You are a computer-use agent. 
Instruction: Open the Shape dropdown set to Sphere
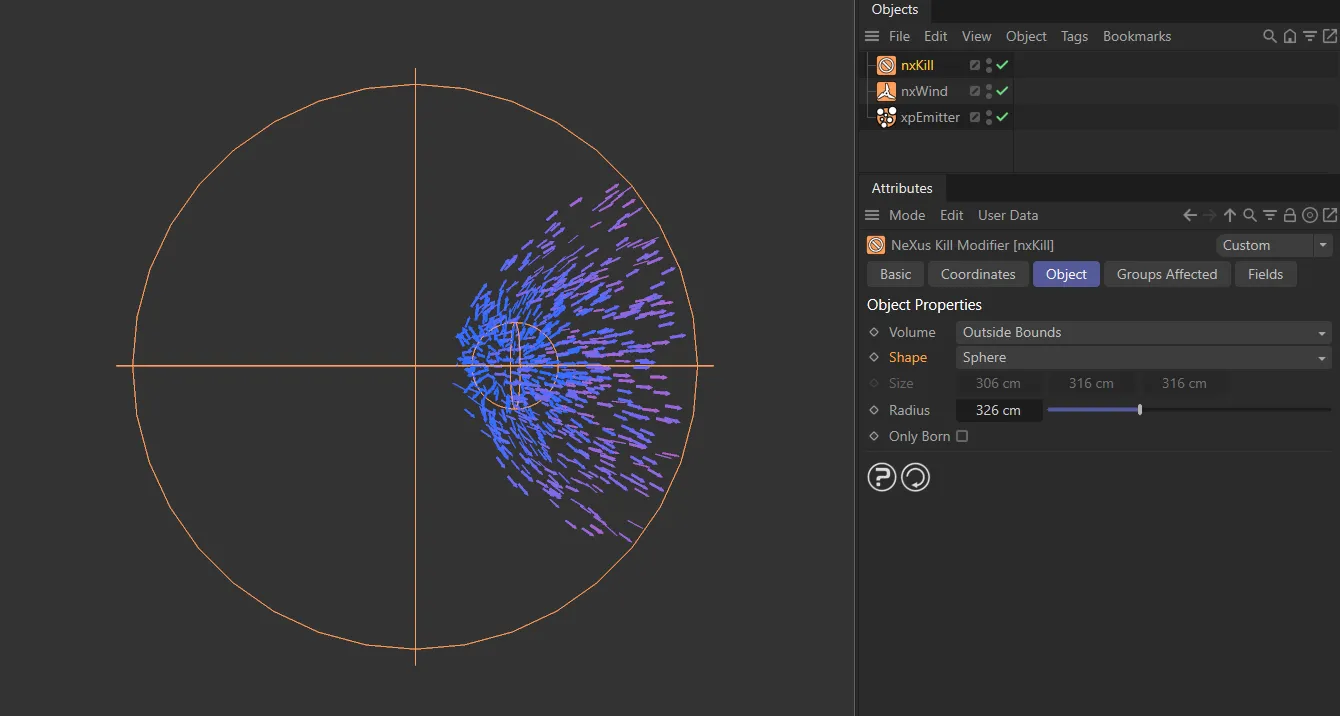1143,357
